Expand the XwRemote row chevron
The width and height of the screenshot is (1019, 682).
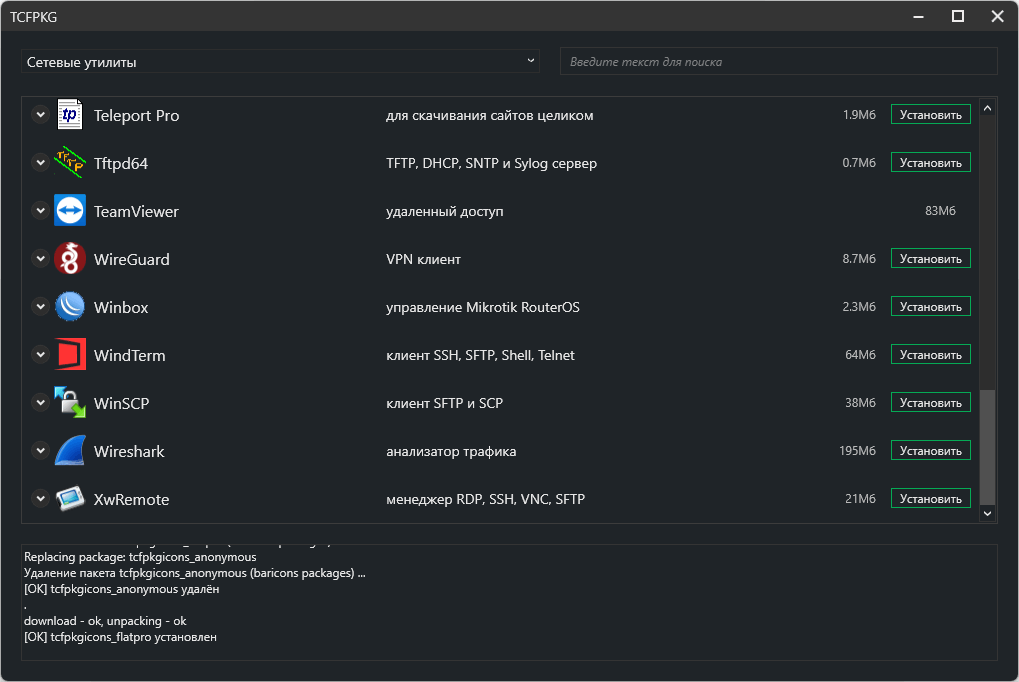tap(40, 499)
